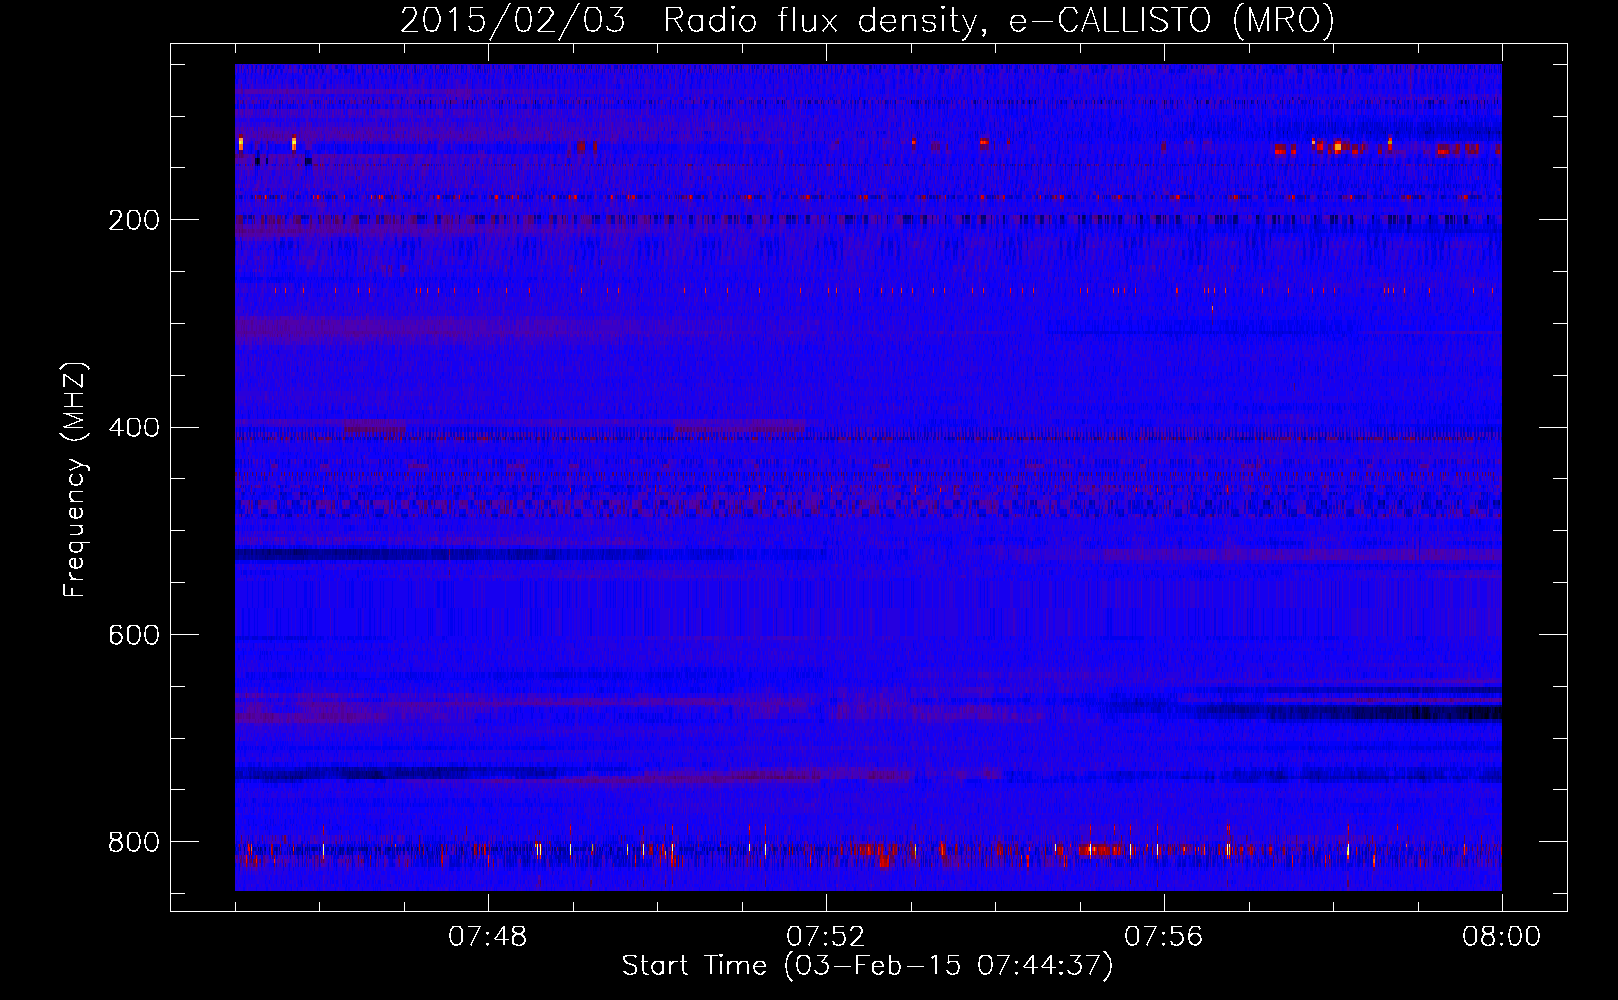Select the "600" frequency tick label

click(x=133, y=635)
